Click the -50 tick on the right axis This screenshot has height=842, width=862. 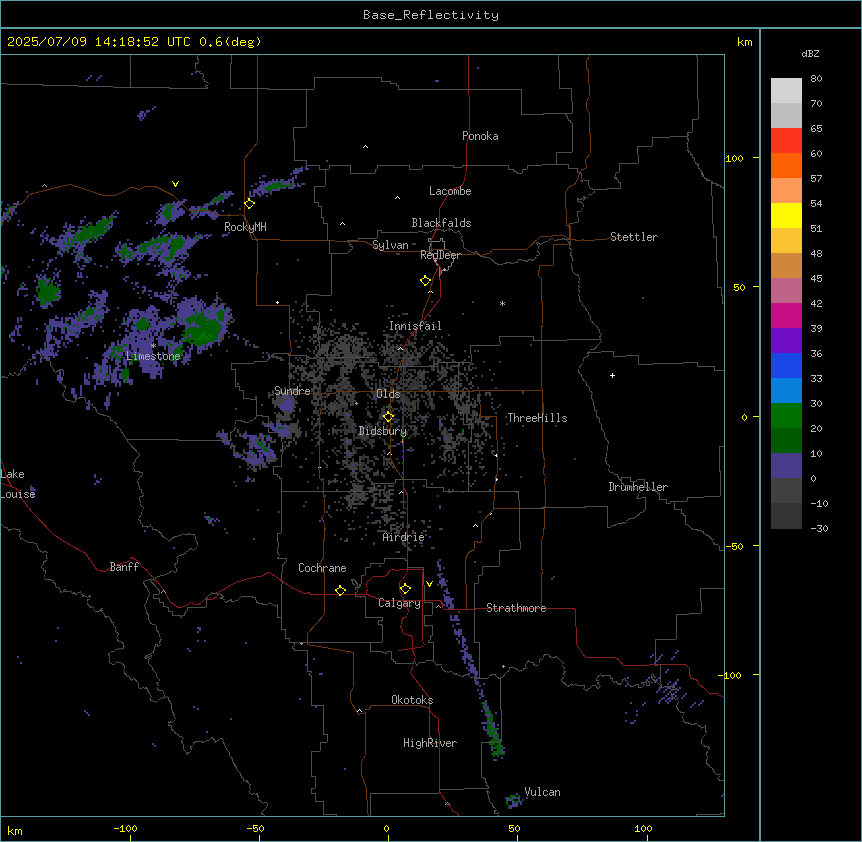pyautogui.click(x=735, y=546)
